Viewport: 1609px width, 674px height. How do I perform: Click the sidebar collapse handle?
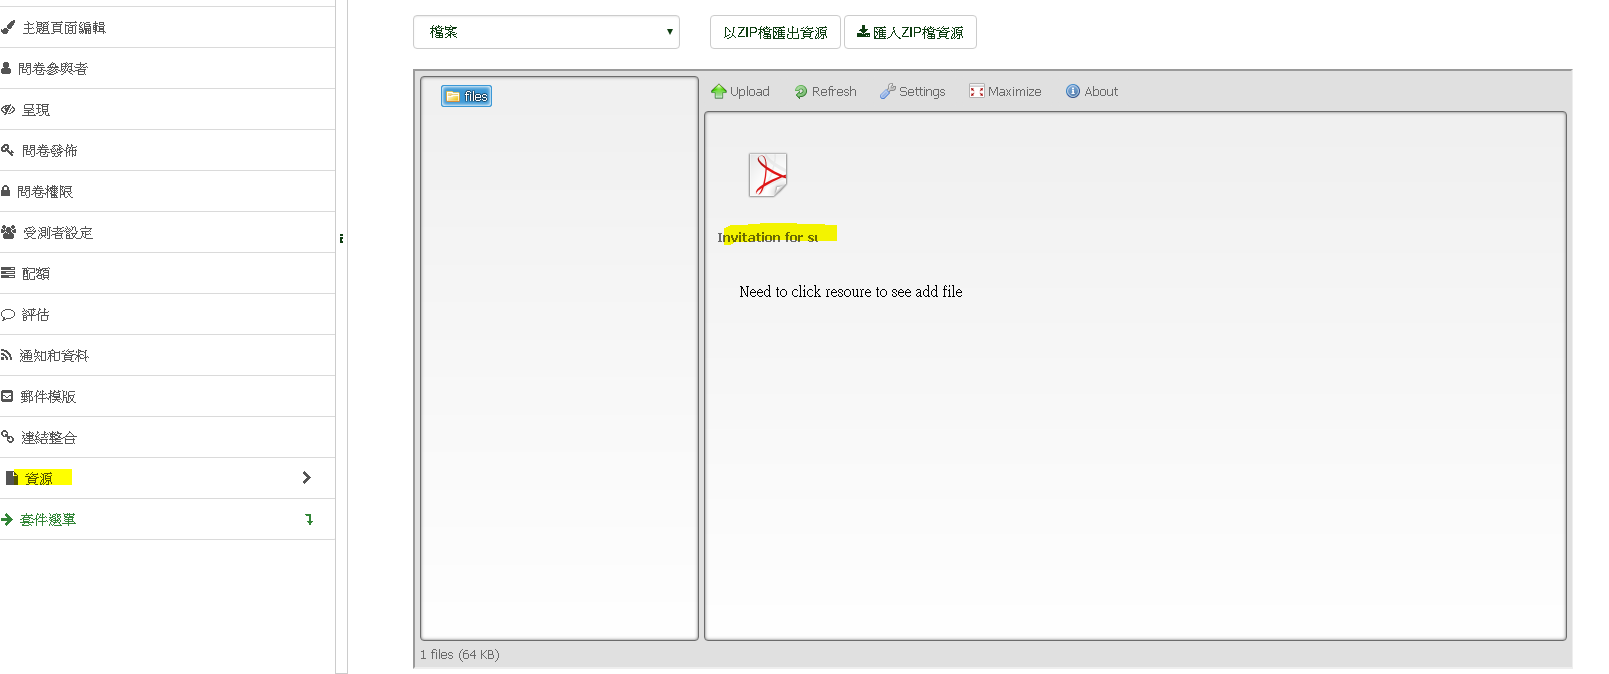(341, 238)
